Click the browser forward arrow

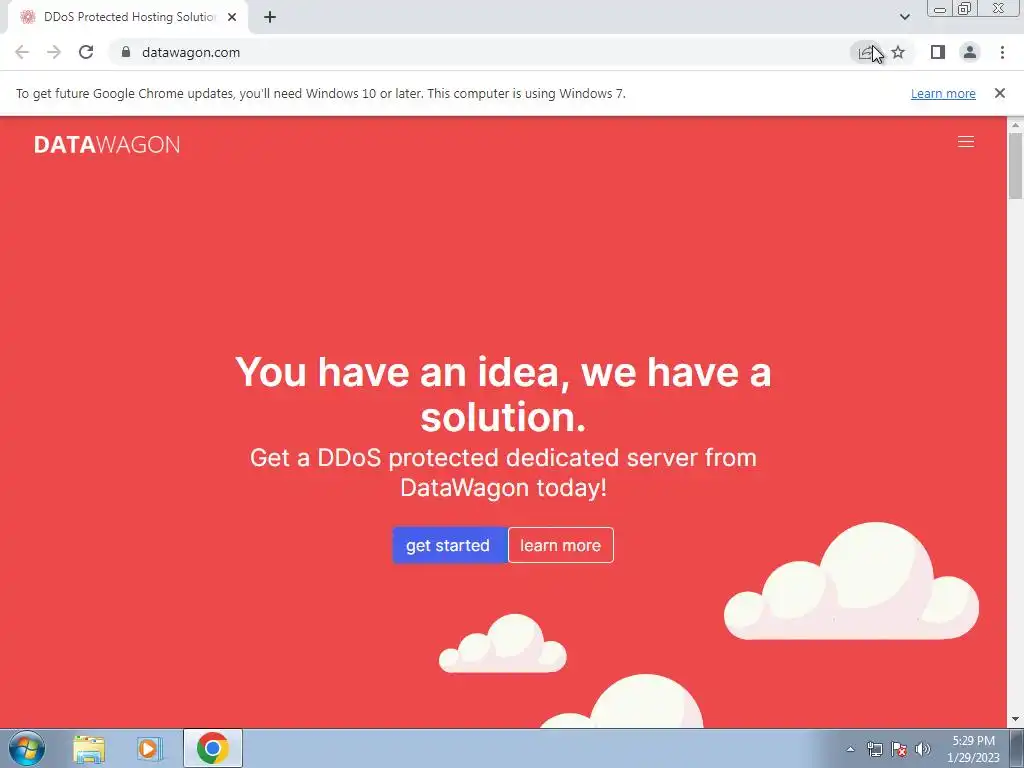click(54, 52)
